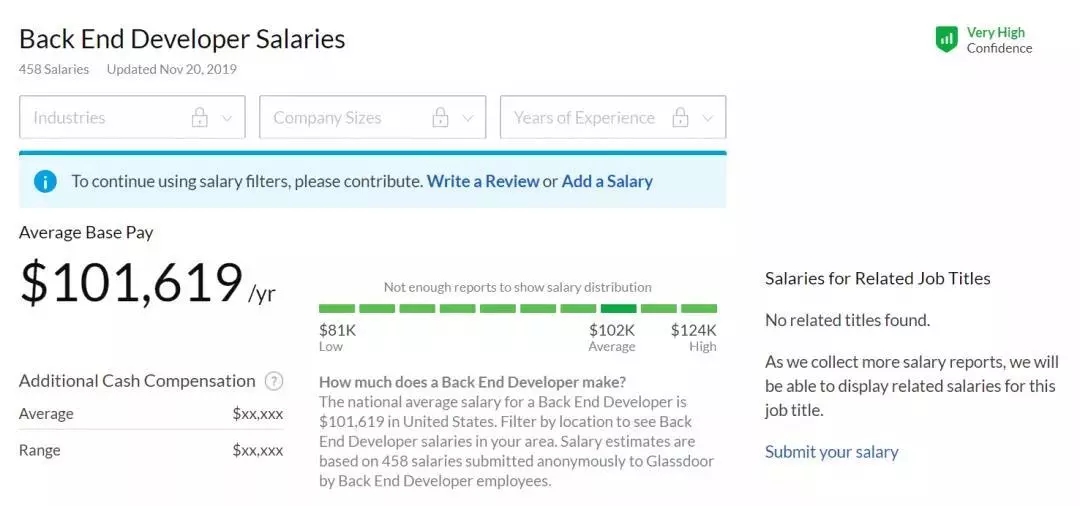Screen dimensions: 1080x506
Task: Click the 458 Salaries count text
Action: [x=54, y=70]
